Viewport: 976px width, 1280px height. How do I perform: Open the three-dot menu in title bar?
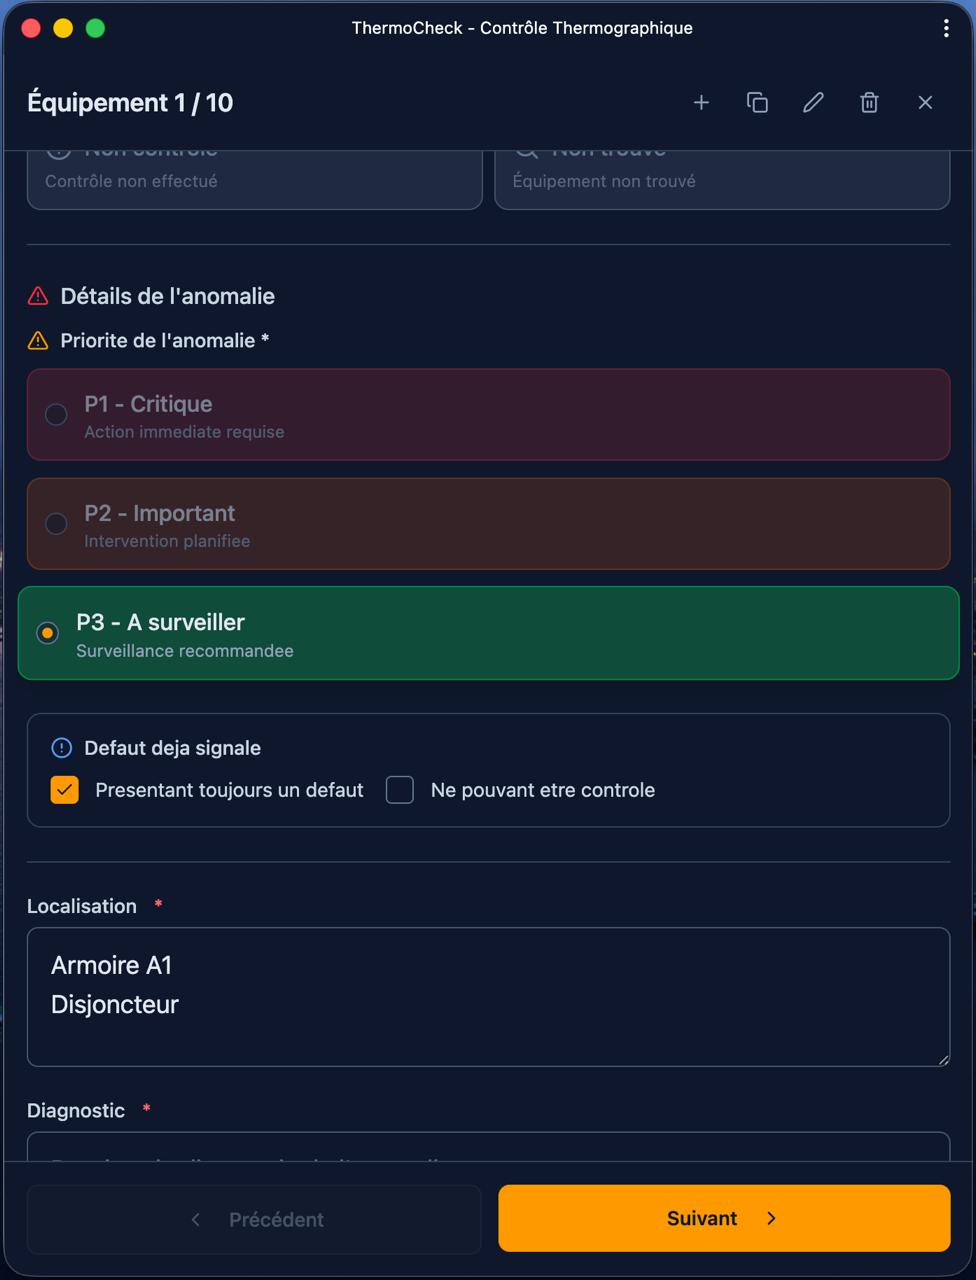coord(946,28)
